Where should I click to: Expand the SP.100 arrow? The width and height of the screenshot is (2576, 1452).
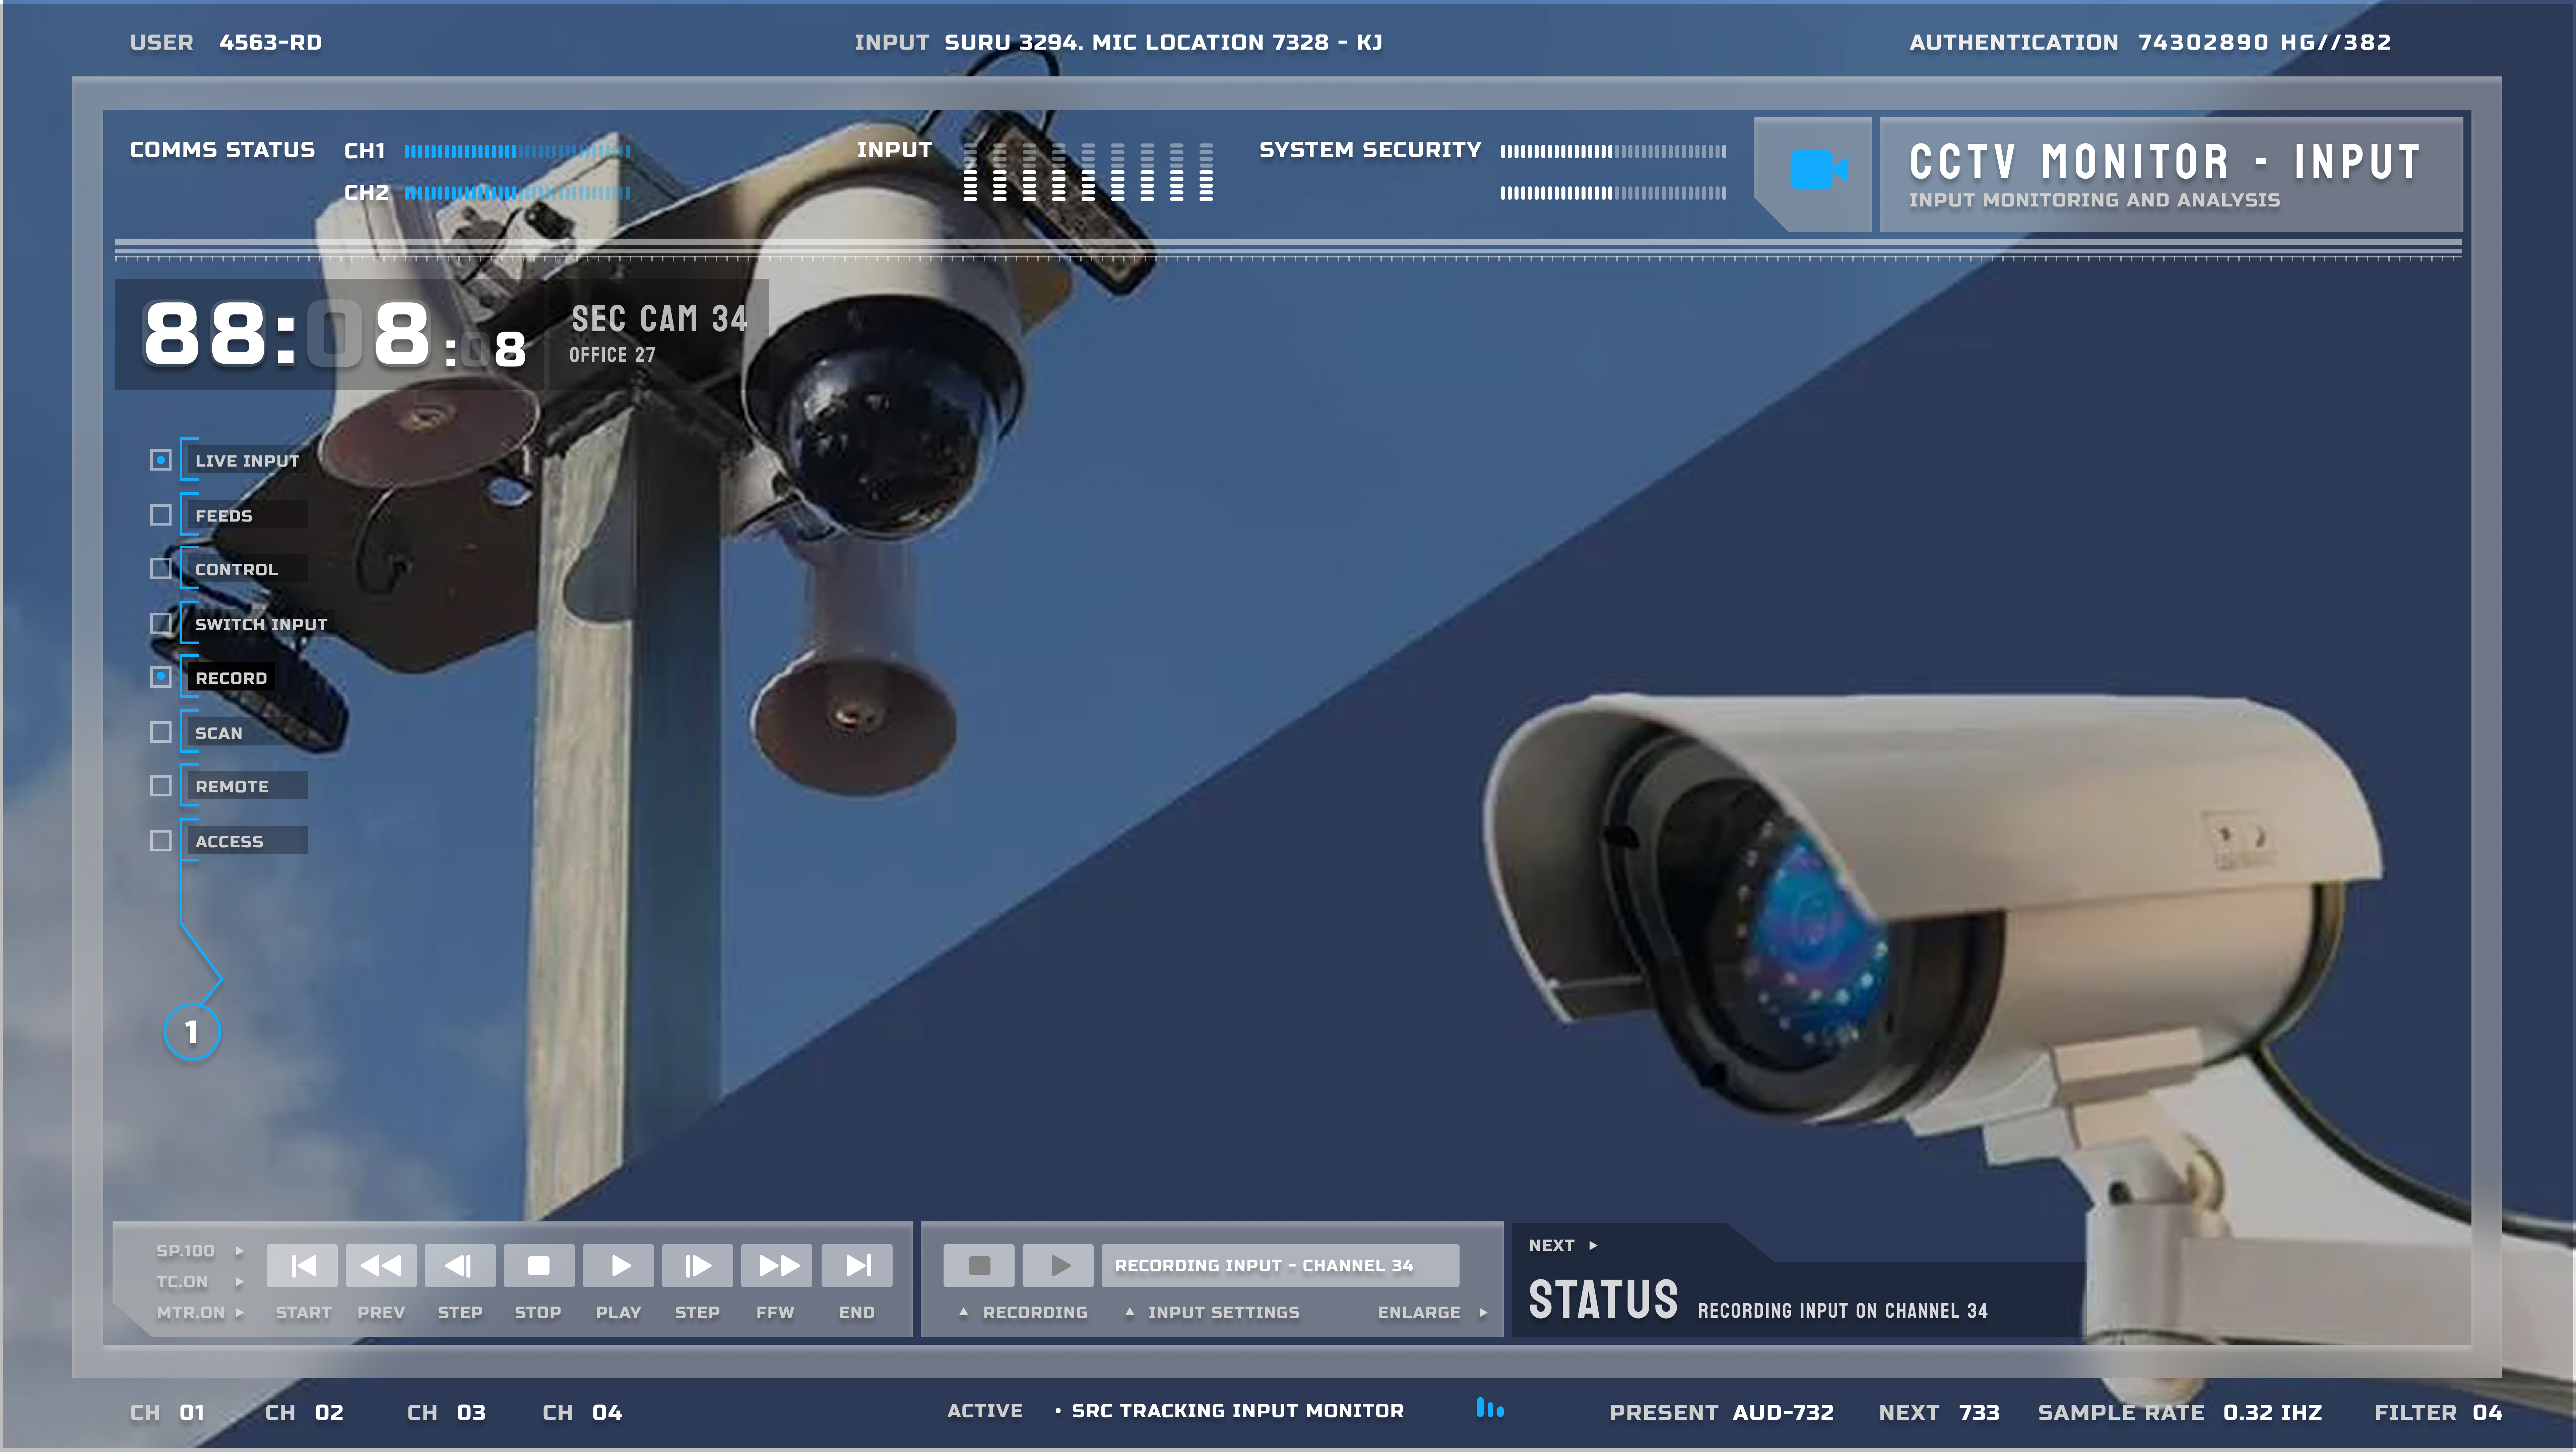click(239, 1251)
